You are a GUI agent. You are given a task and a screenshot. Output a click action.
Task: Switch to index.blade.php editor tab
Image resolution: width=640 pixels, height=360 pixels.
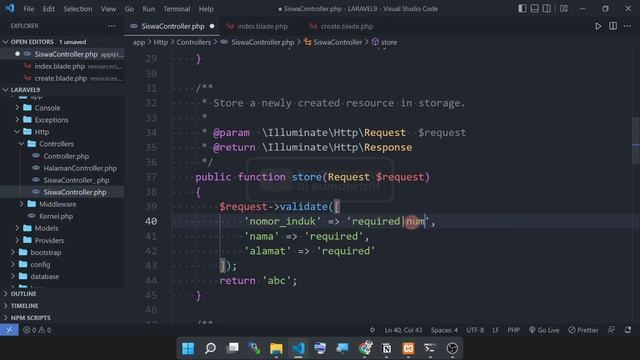click(x=262, y=26)
